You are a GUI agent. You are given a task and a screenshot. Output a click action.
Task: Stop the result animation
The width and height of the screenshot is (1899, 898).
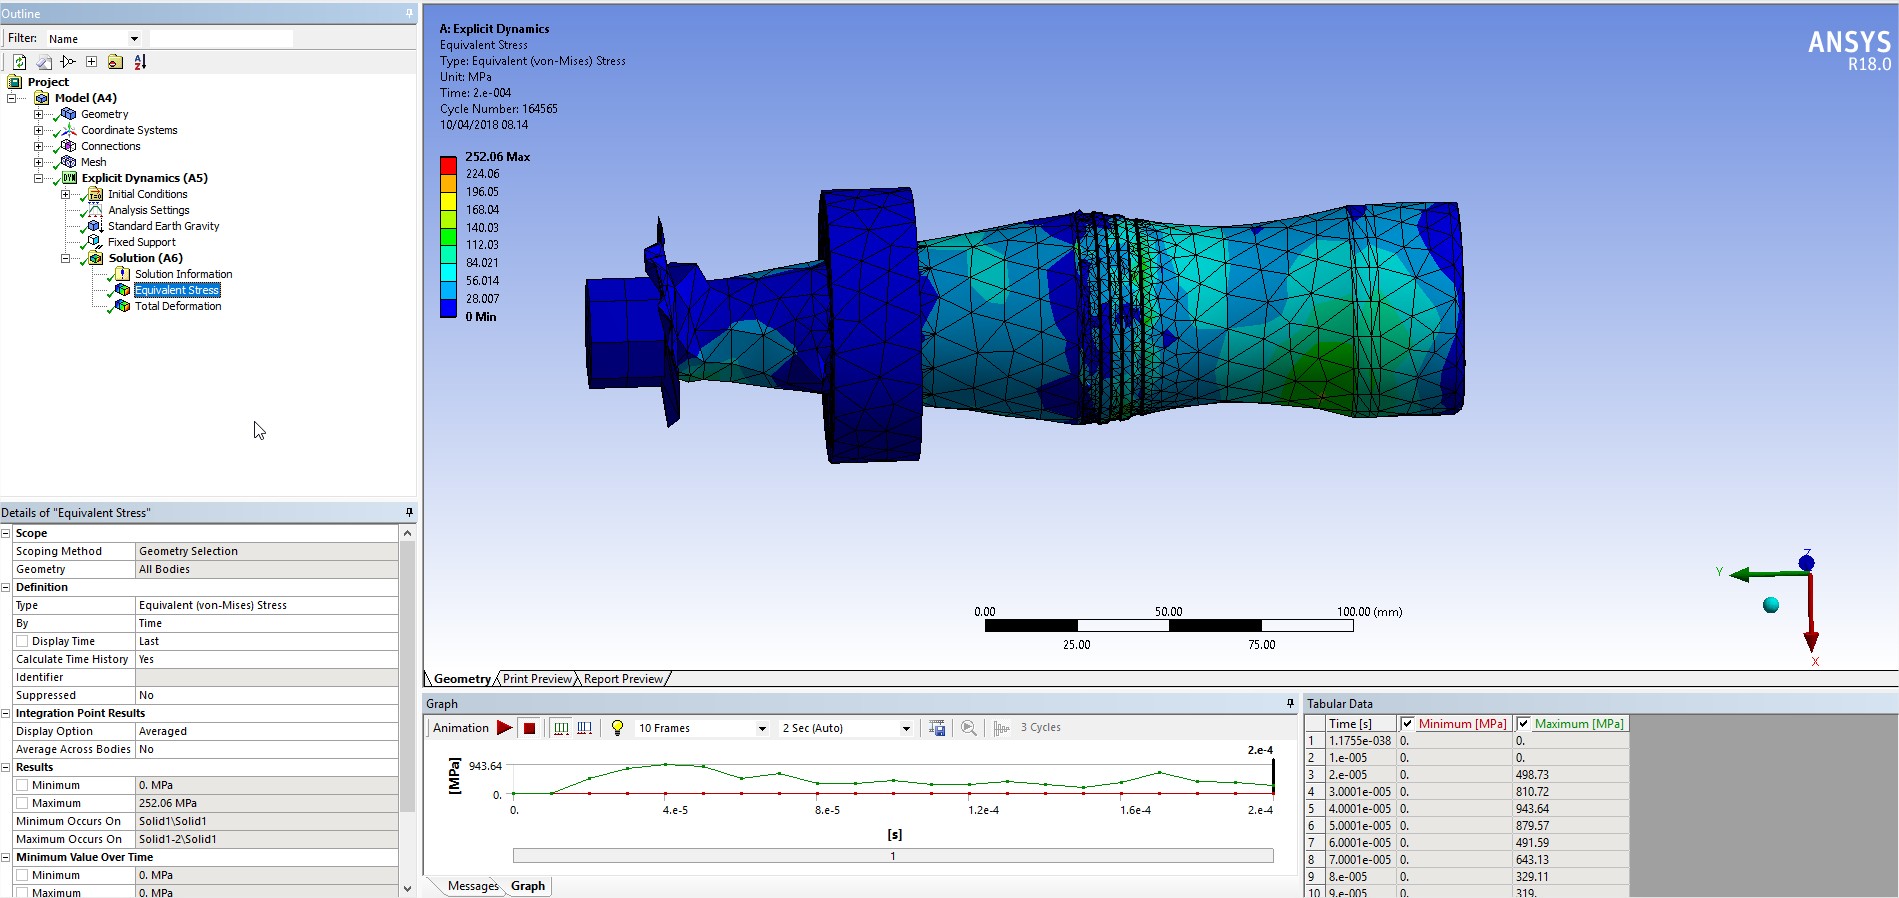(x=530, y=728)
